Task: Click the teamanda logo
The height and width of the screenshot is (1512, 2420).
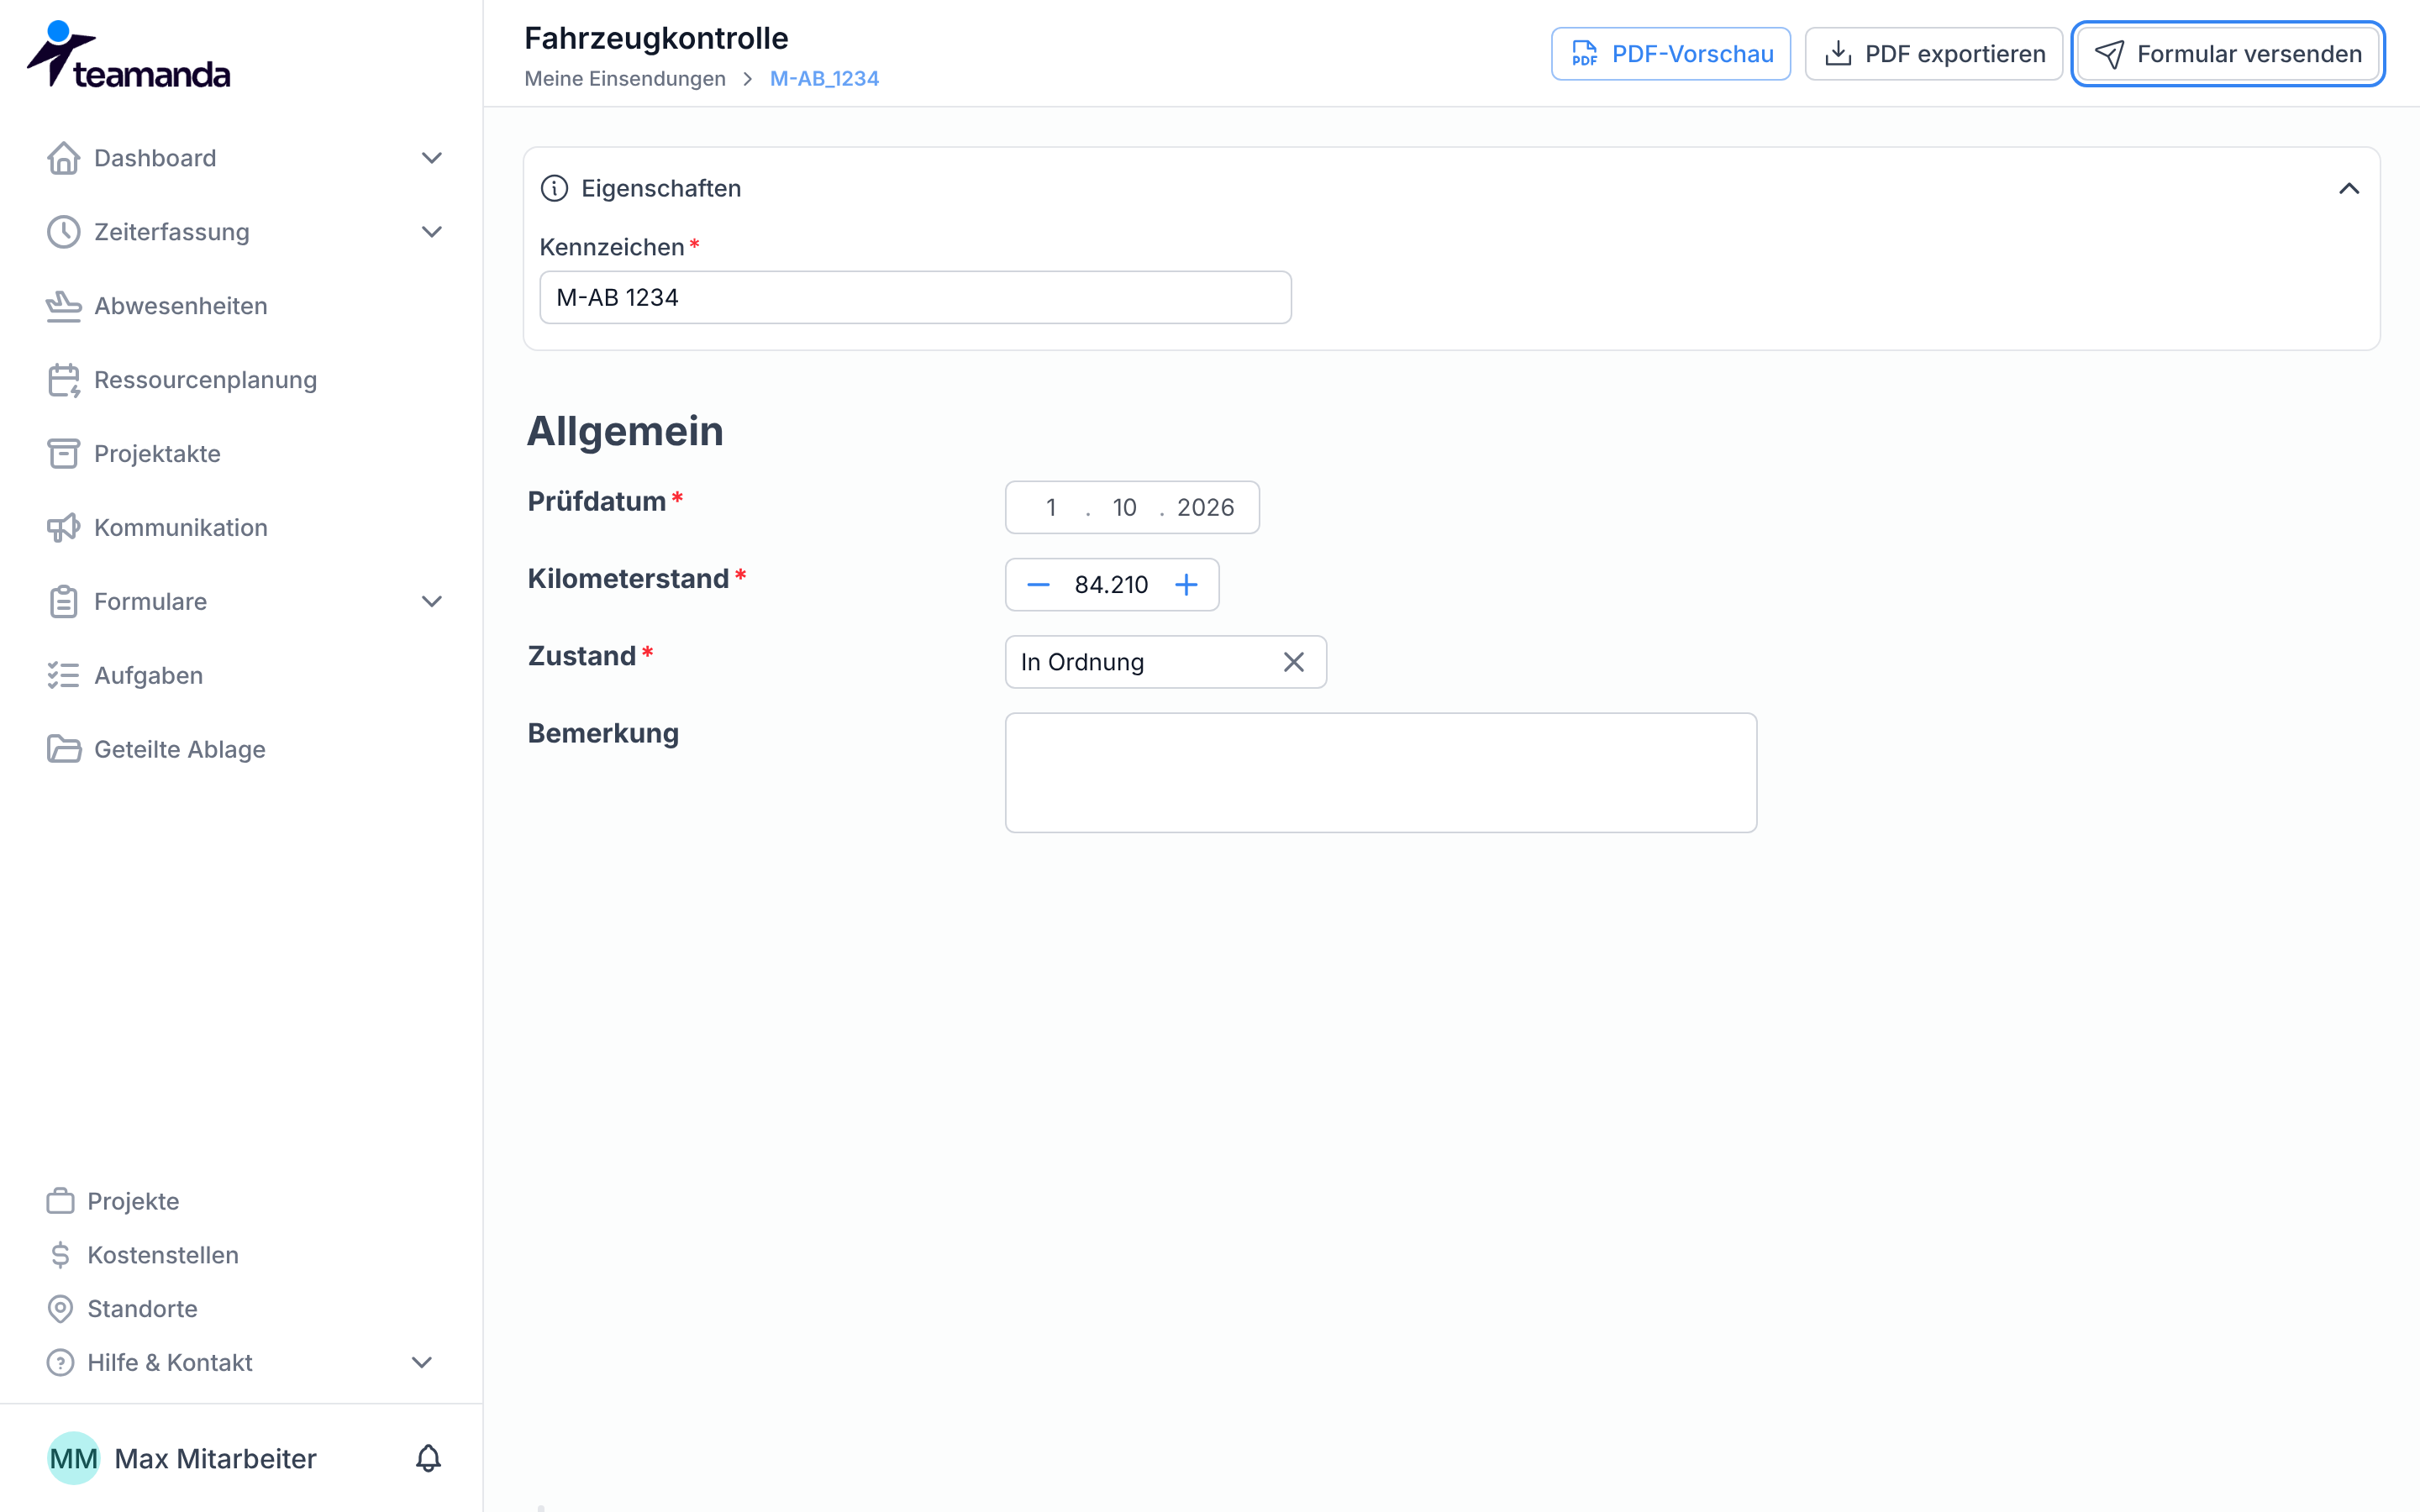Action: 128,55
